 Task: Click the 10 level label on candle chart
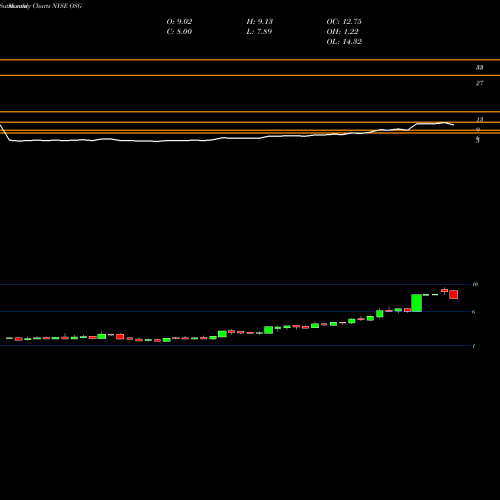click(x=475, y=284)
